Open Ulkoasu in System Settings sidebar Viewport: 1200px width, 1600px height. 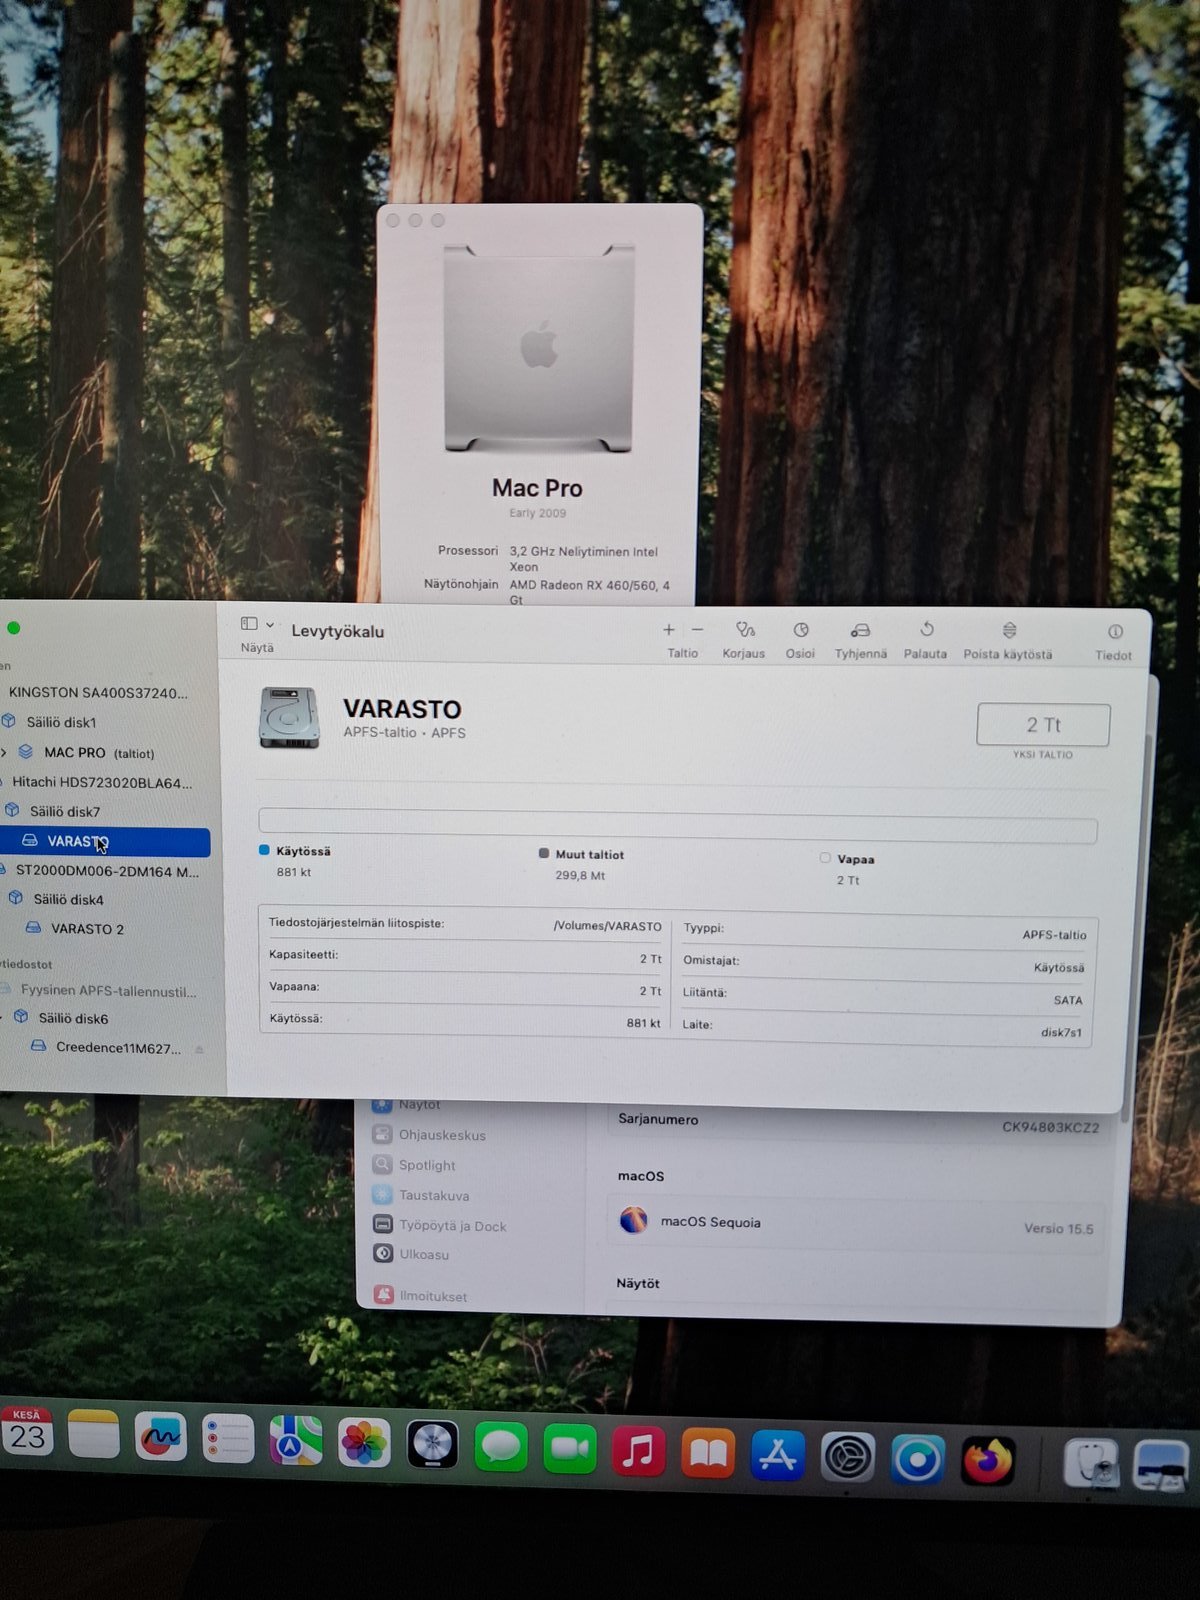pyautogui.click(x=412, y=1254)
